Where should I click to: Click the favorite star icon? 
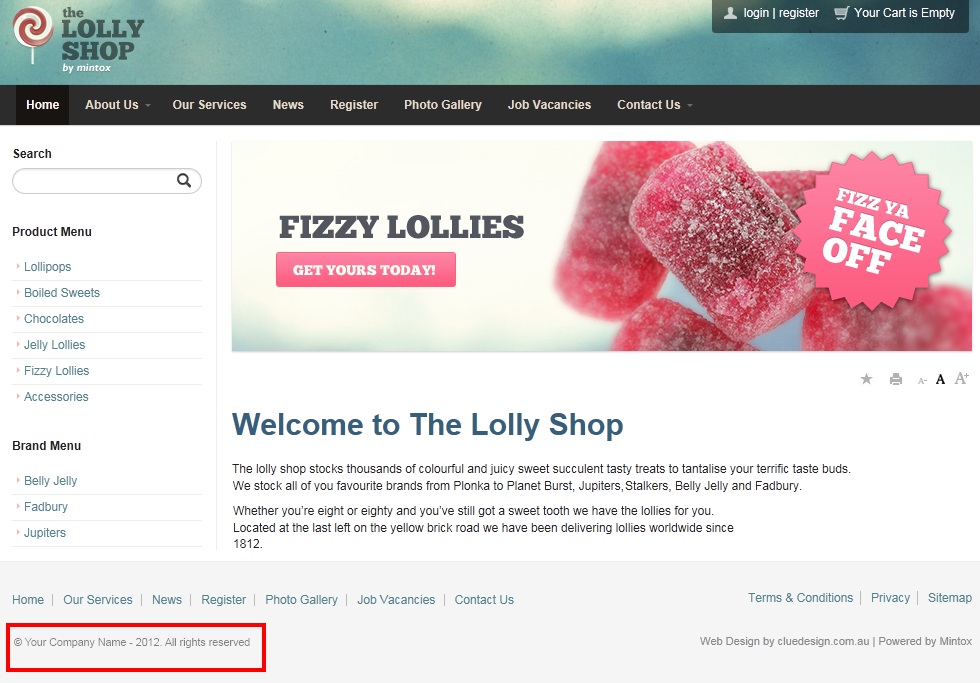[866, 379]
